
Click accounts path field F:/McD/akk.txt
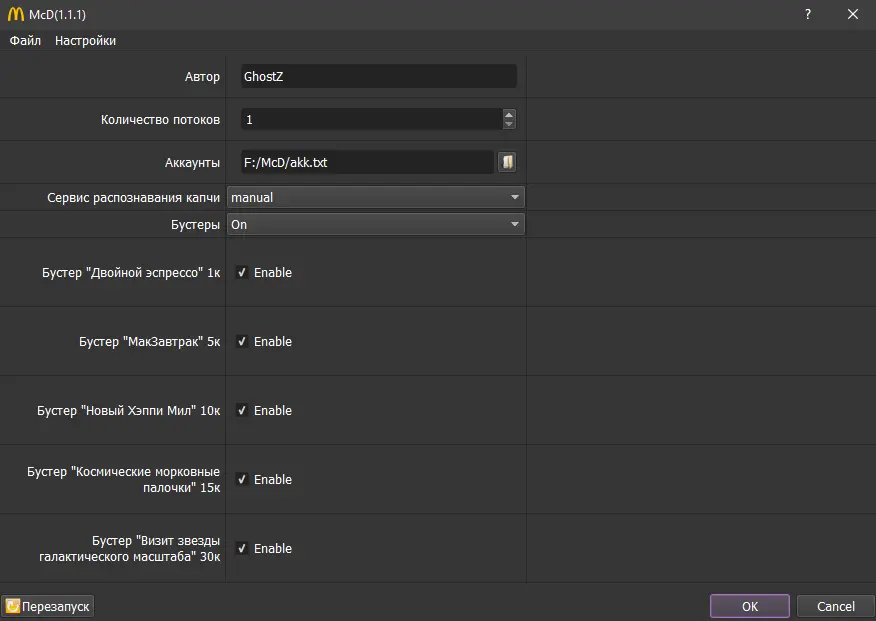[x=368, y=162]
